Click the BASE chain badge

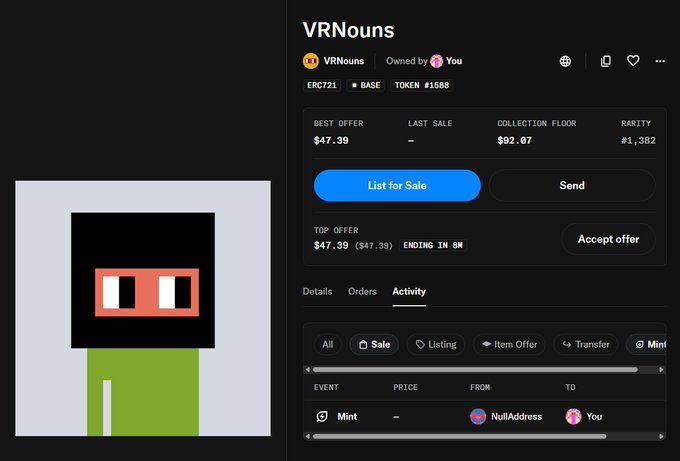coord(366,85)
